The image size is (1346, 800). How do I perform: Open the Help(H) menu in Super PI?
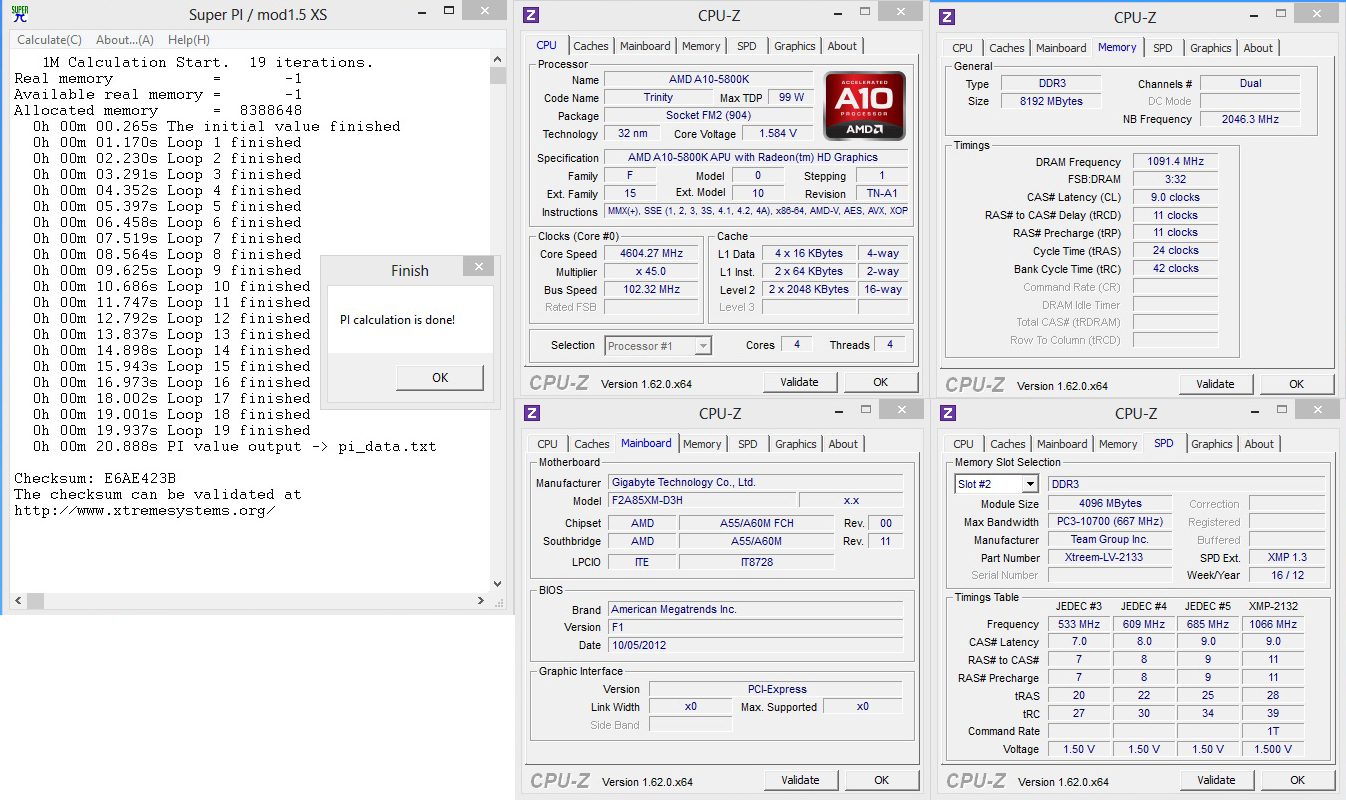(189, 40)
